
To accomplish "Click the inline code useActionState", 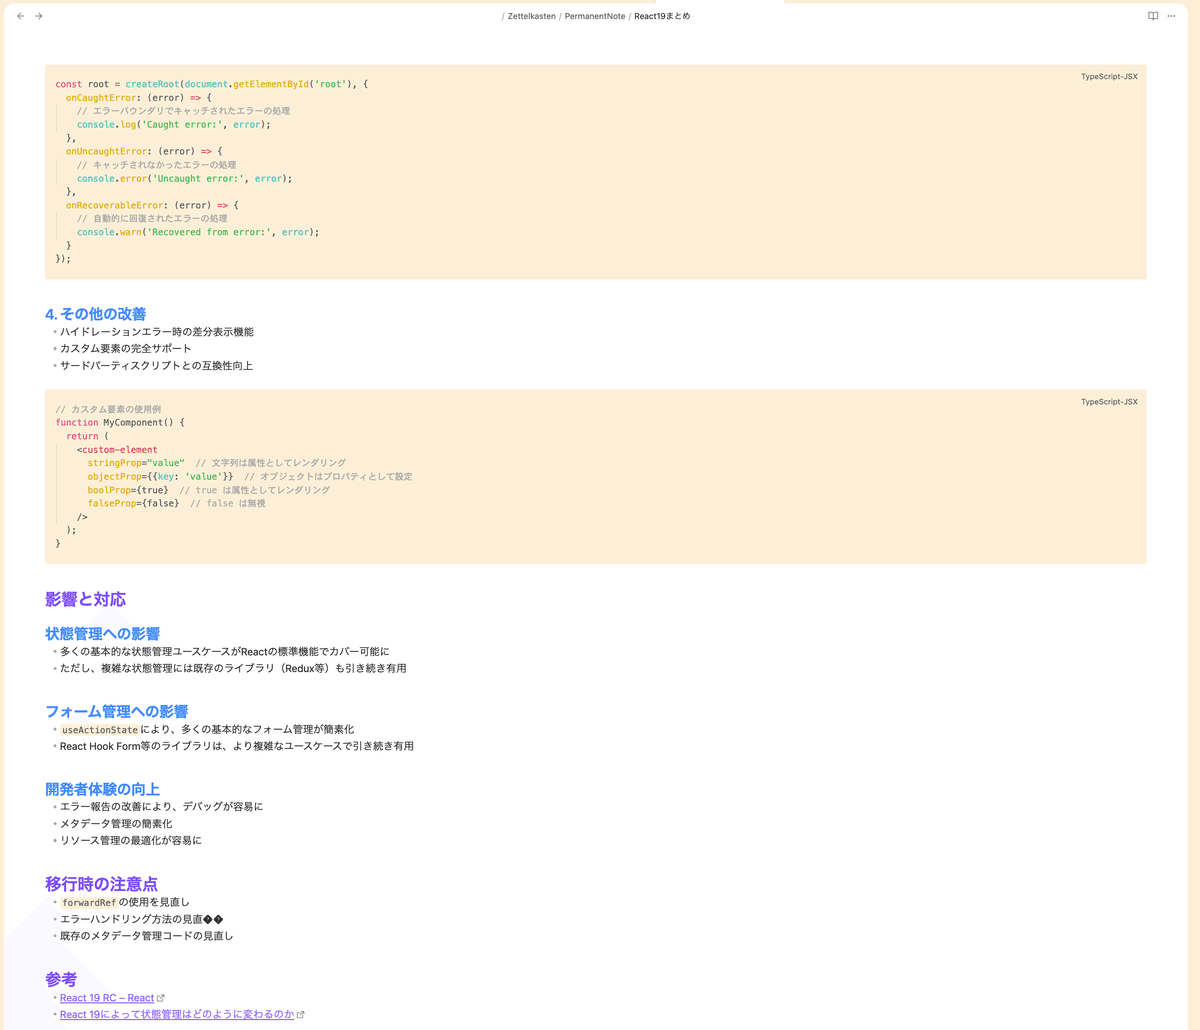I will [x=100, y=730].
